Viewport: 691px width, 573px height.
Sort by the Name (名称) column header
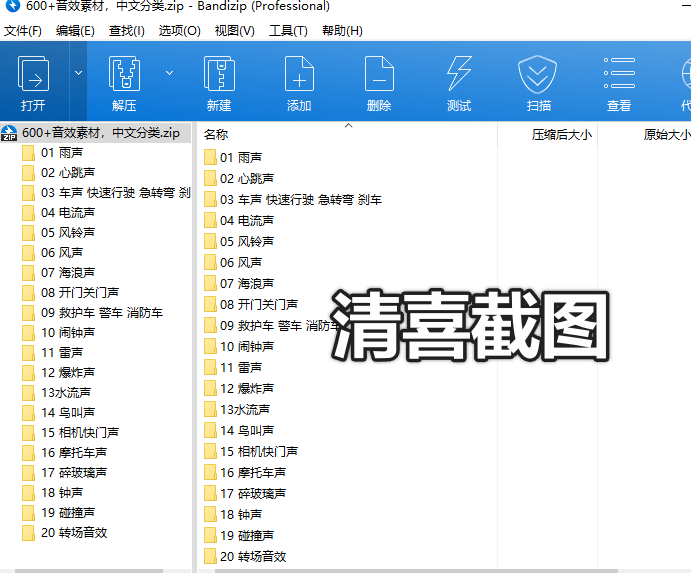click(216, 134)
